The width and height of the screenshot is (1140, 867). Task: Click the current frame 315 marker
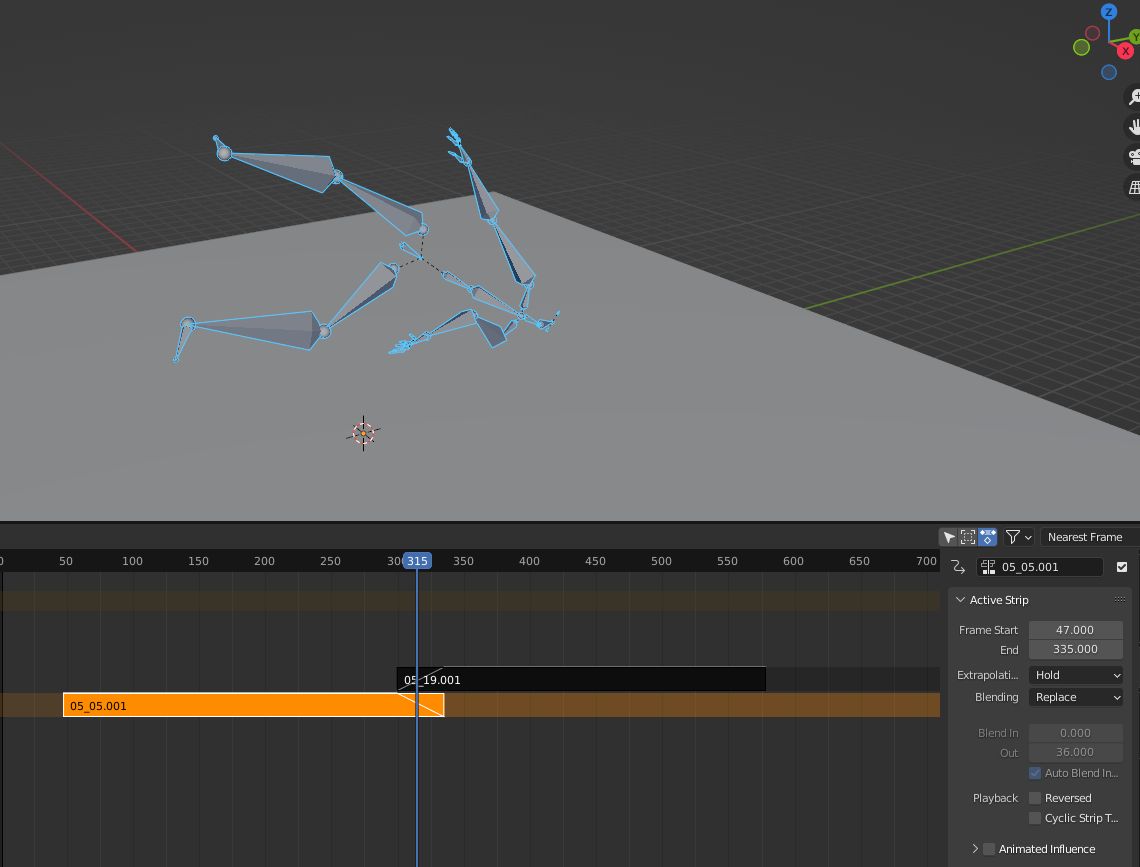(x=417, y=561)
